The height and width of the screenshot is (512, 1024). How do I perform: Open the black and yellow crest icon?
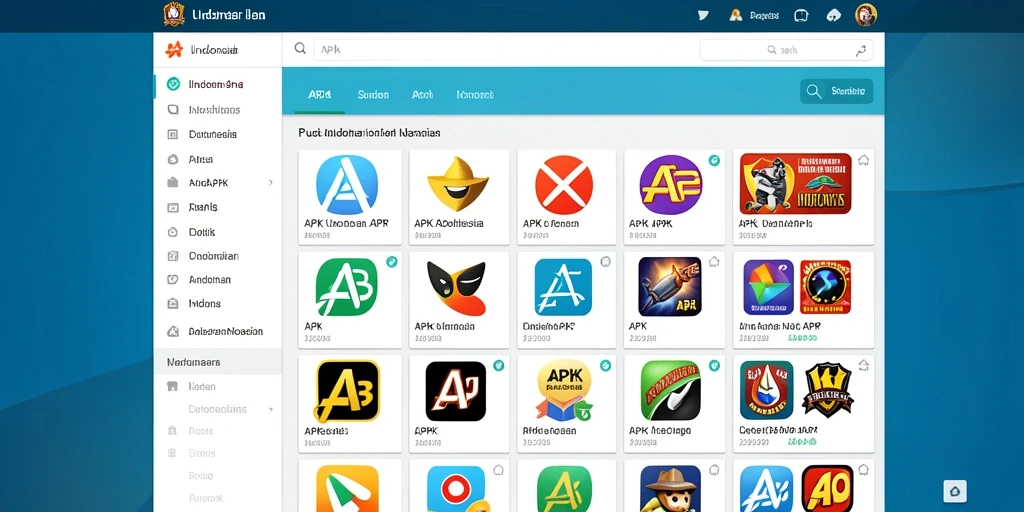click(x=828, y=390)
